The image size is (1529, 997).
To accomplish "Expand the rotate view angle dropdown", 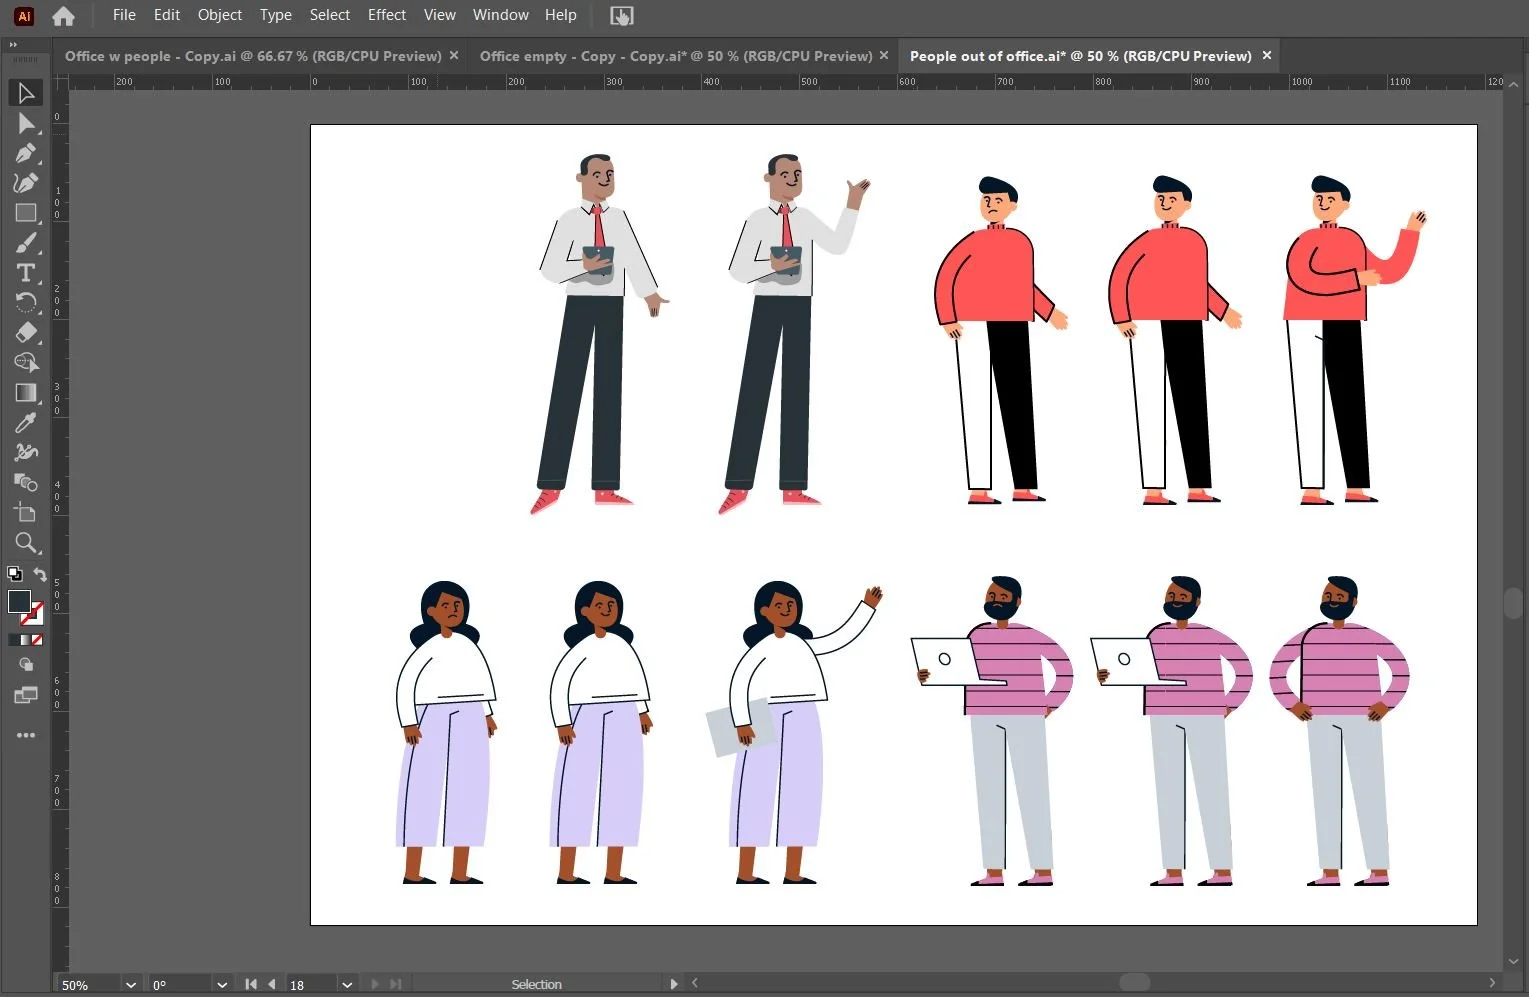I will 222,985.
